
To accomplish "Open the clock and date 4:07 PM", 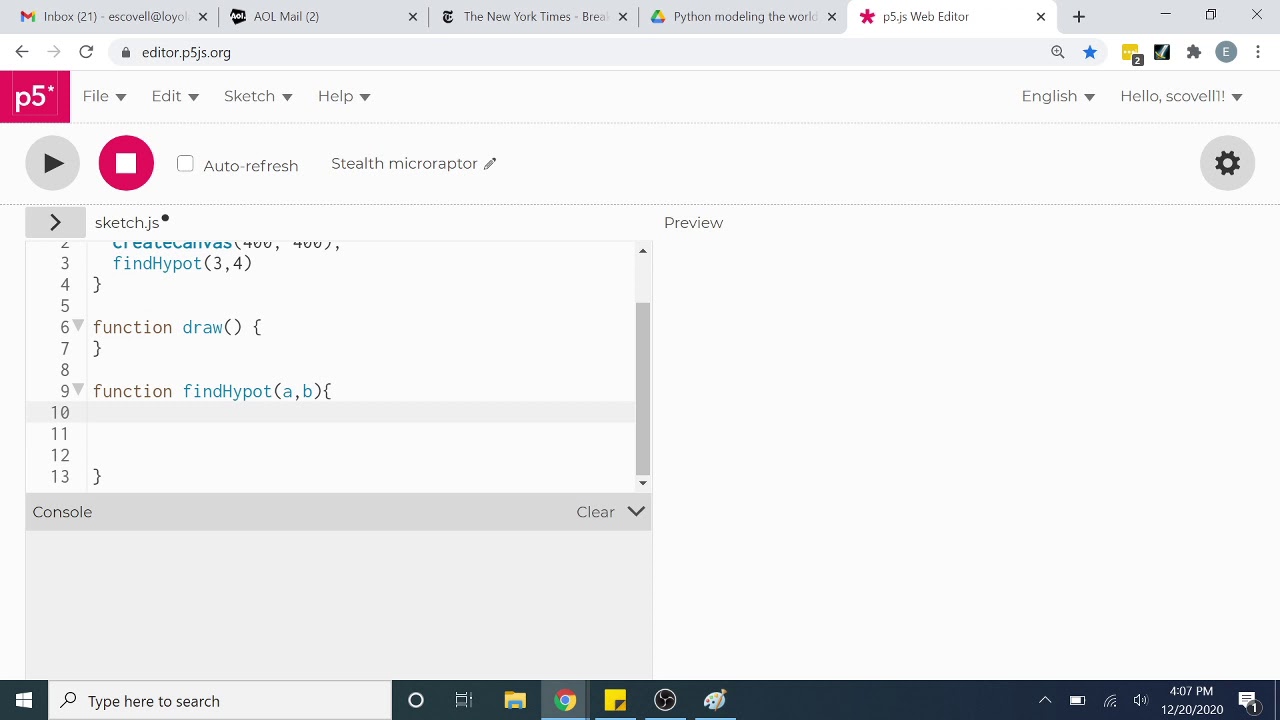I will (1191, 700).
